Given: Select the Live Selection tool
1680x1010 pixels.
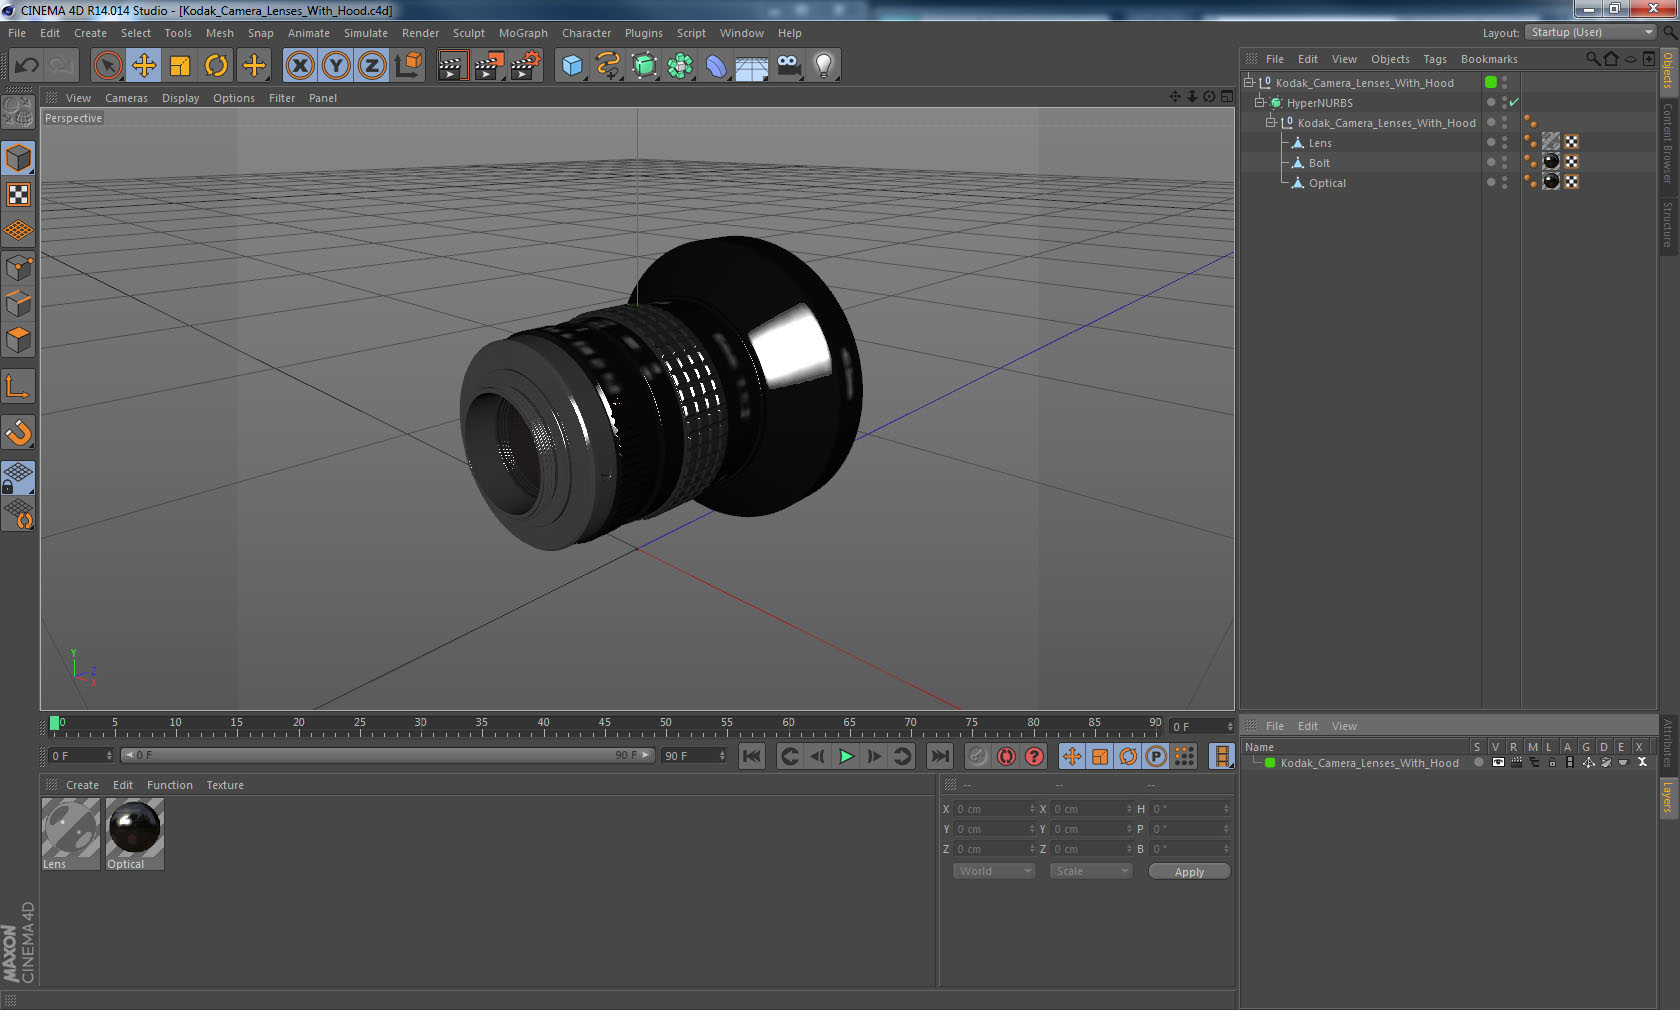Looking at the screenshot, I should [107, 66].
